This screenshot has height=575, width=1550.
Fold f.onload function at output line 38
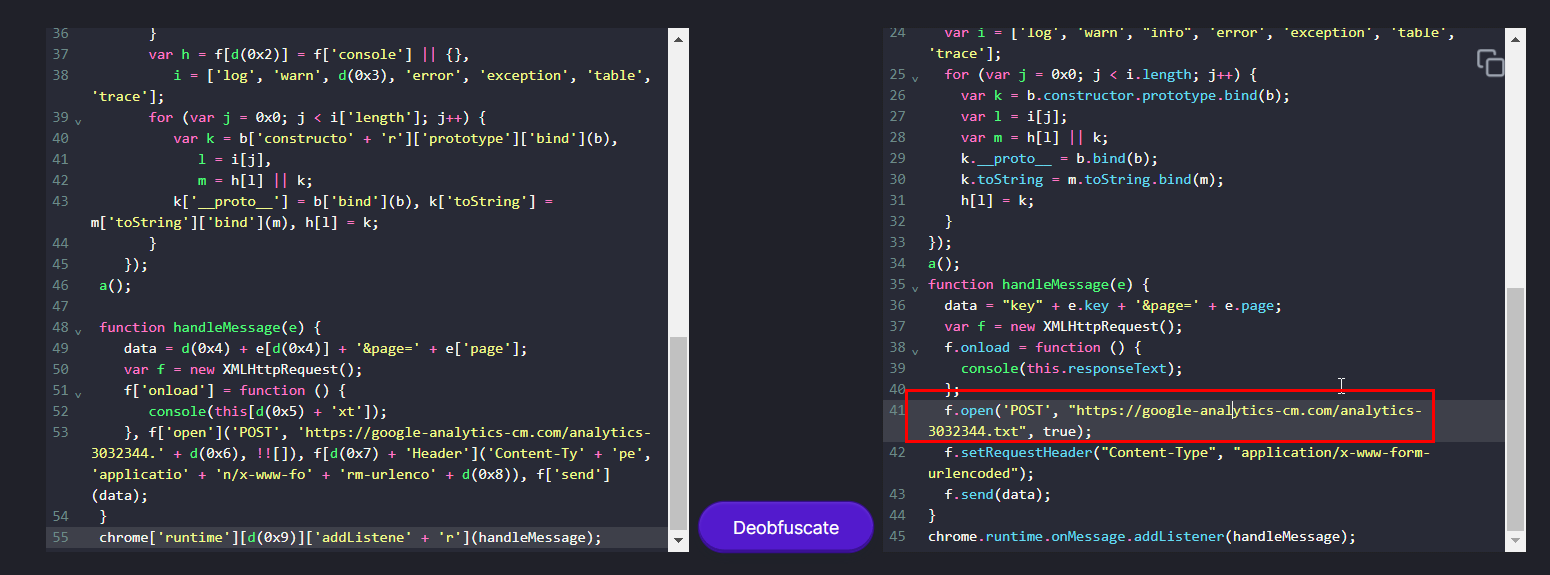914,351
